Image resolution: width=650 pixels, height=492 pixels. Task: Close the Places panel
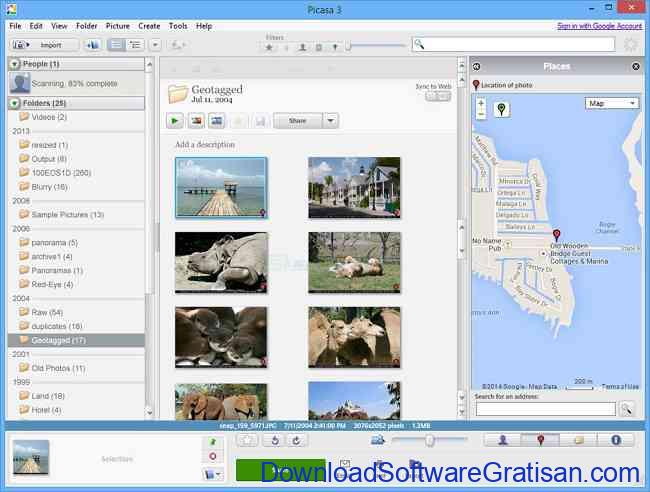coord(635,66)
